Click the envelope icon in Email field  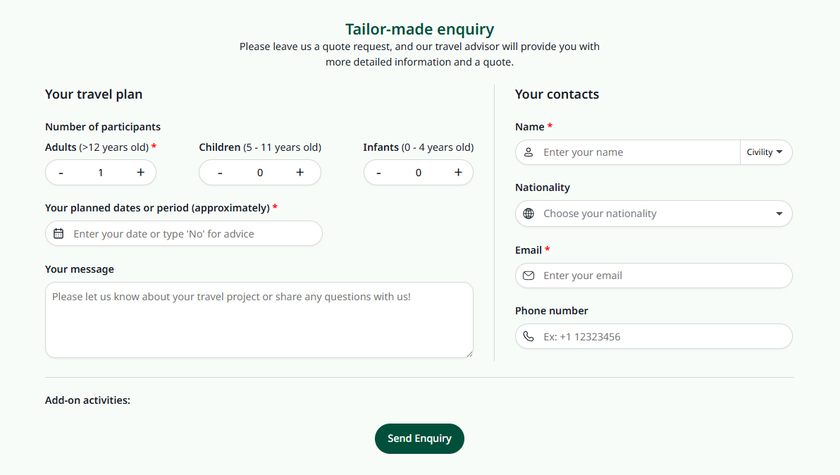(x=528, y=276)
